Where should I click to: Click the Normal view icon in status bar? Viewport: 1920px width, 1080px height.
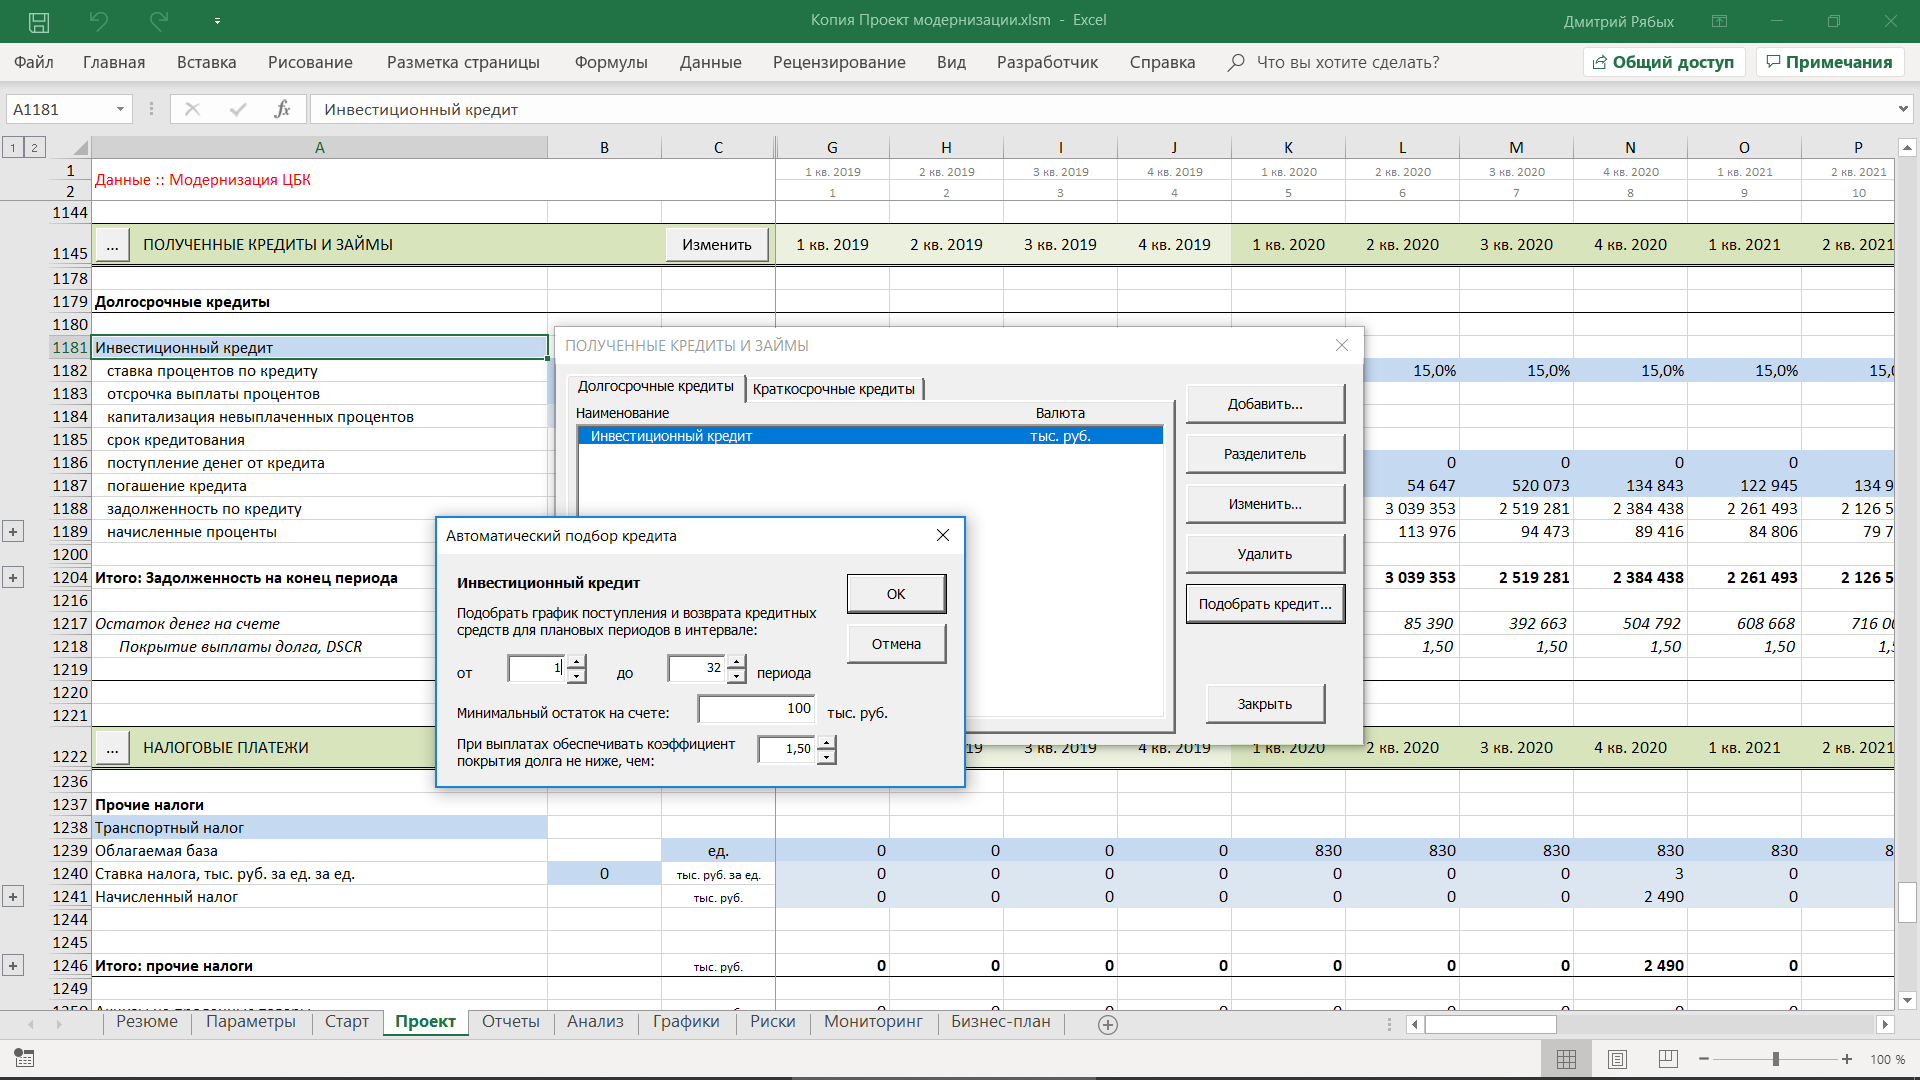1566,1059
